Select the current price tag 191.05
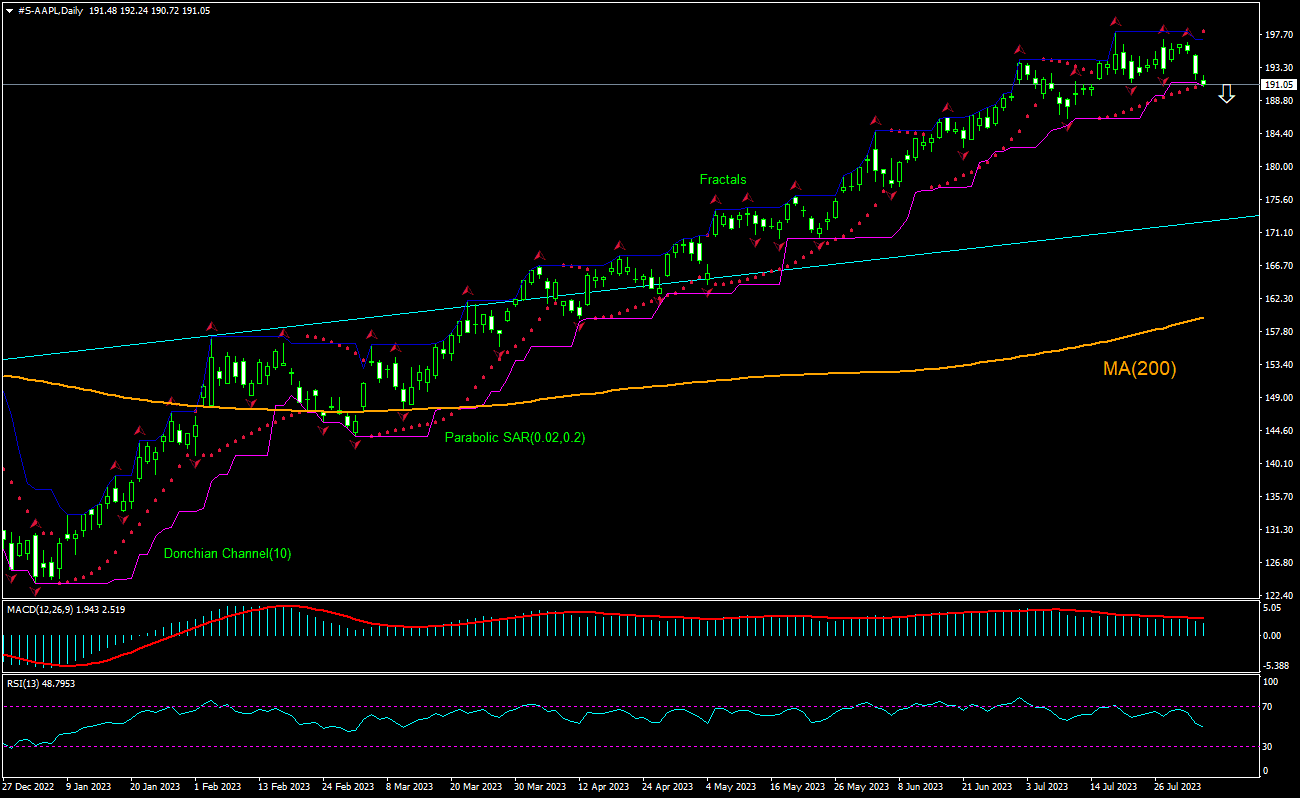 1278,85
